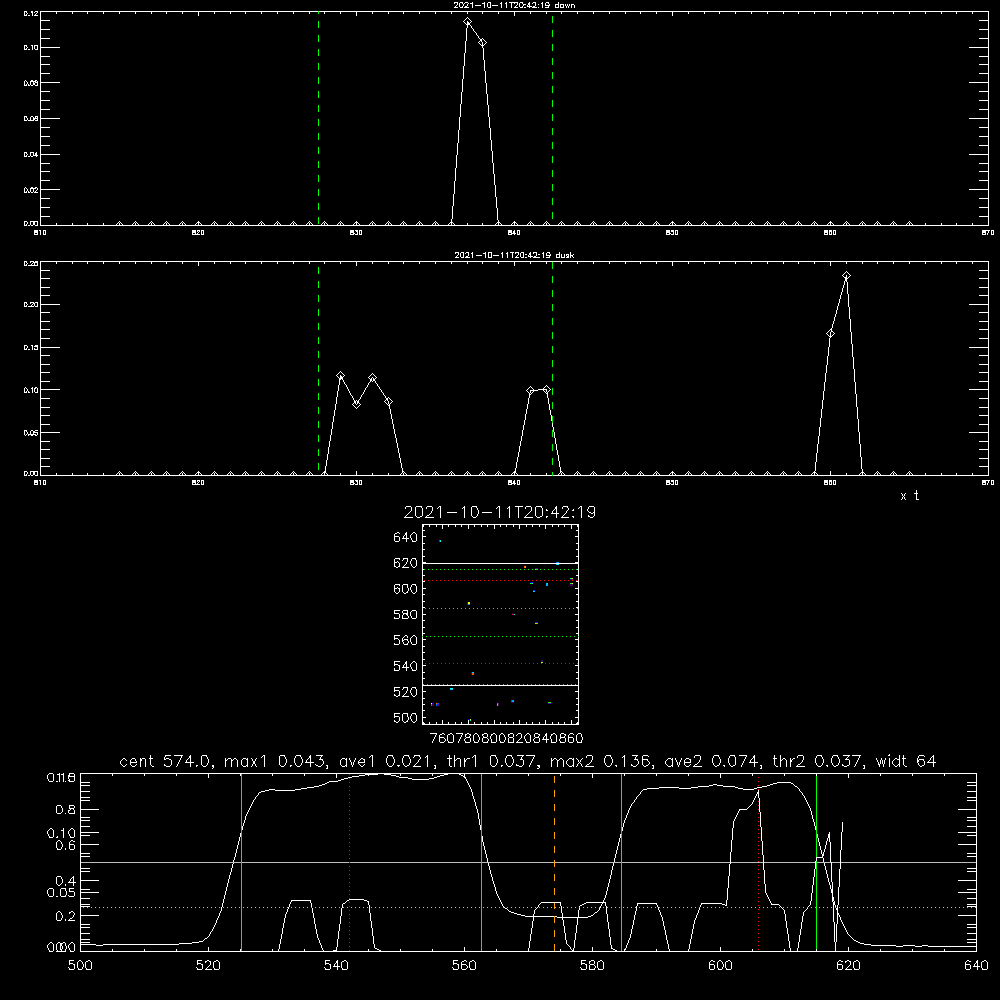
Task: Click x-axis label '600' of the bottom plot
Action: pos(720,966)
